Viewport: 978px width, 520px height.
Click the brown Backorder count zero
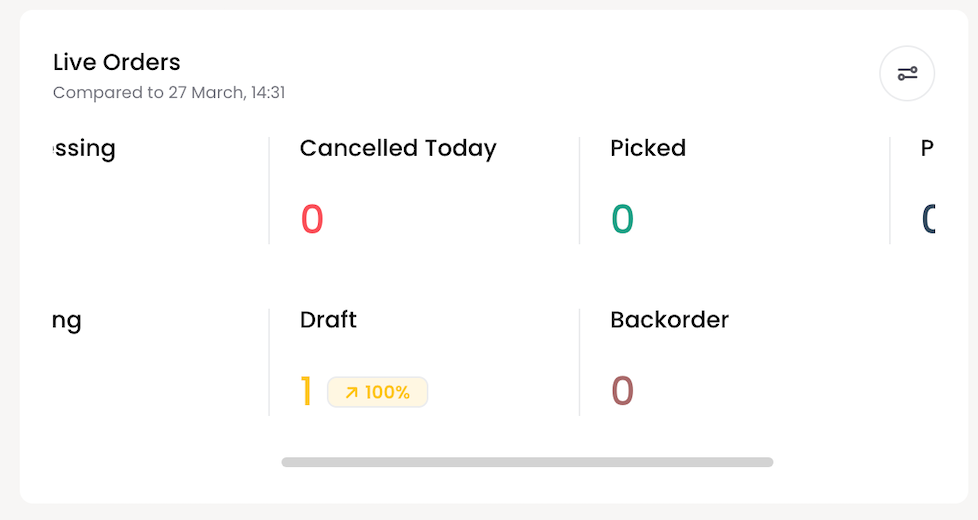[x=622, y=391]
